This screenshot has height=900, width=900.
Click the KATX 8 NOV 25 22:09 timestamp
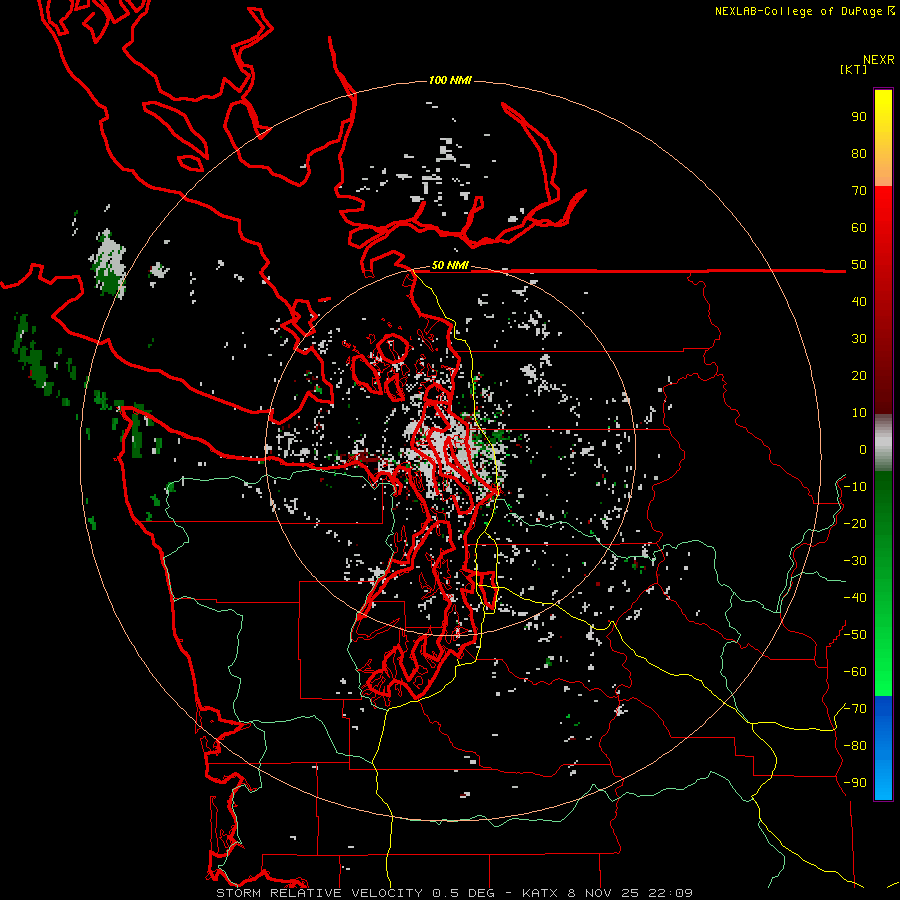click(x=607, y=893)
